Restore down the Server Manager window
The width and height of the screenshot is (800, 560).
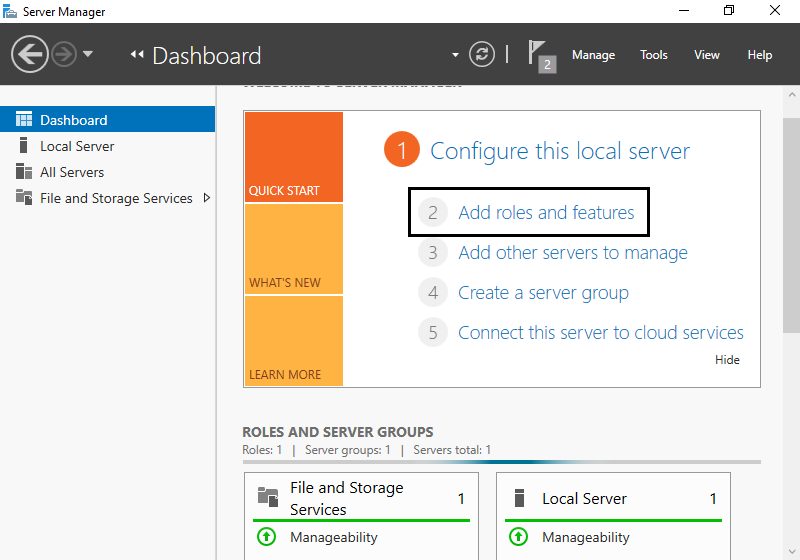tap(729, 11)
